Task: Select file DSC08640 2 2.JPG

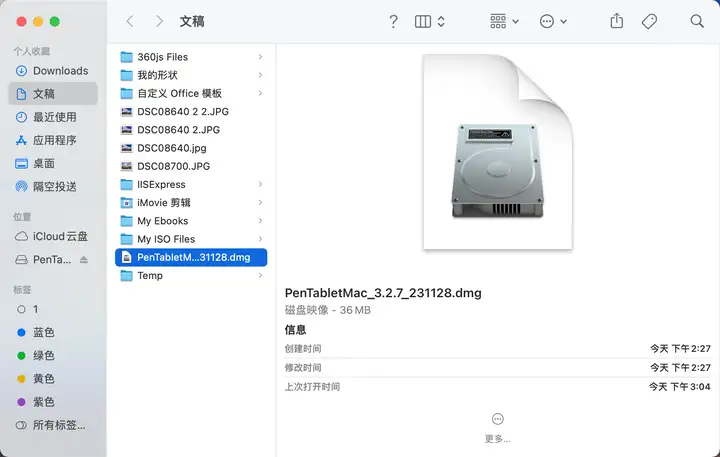Action: (x=191, y=112)
